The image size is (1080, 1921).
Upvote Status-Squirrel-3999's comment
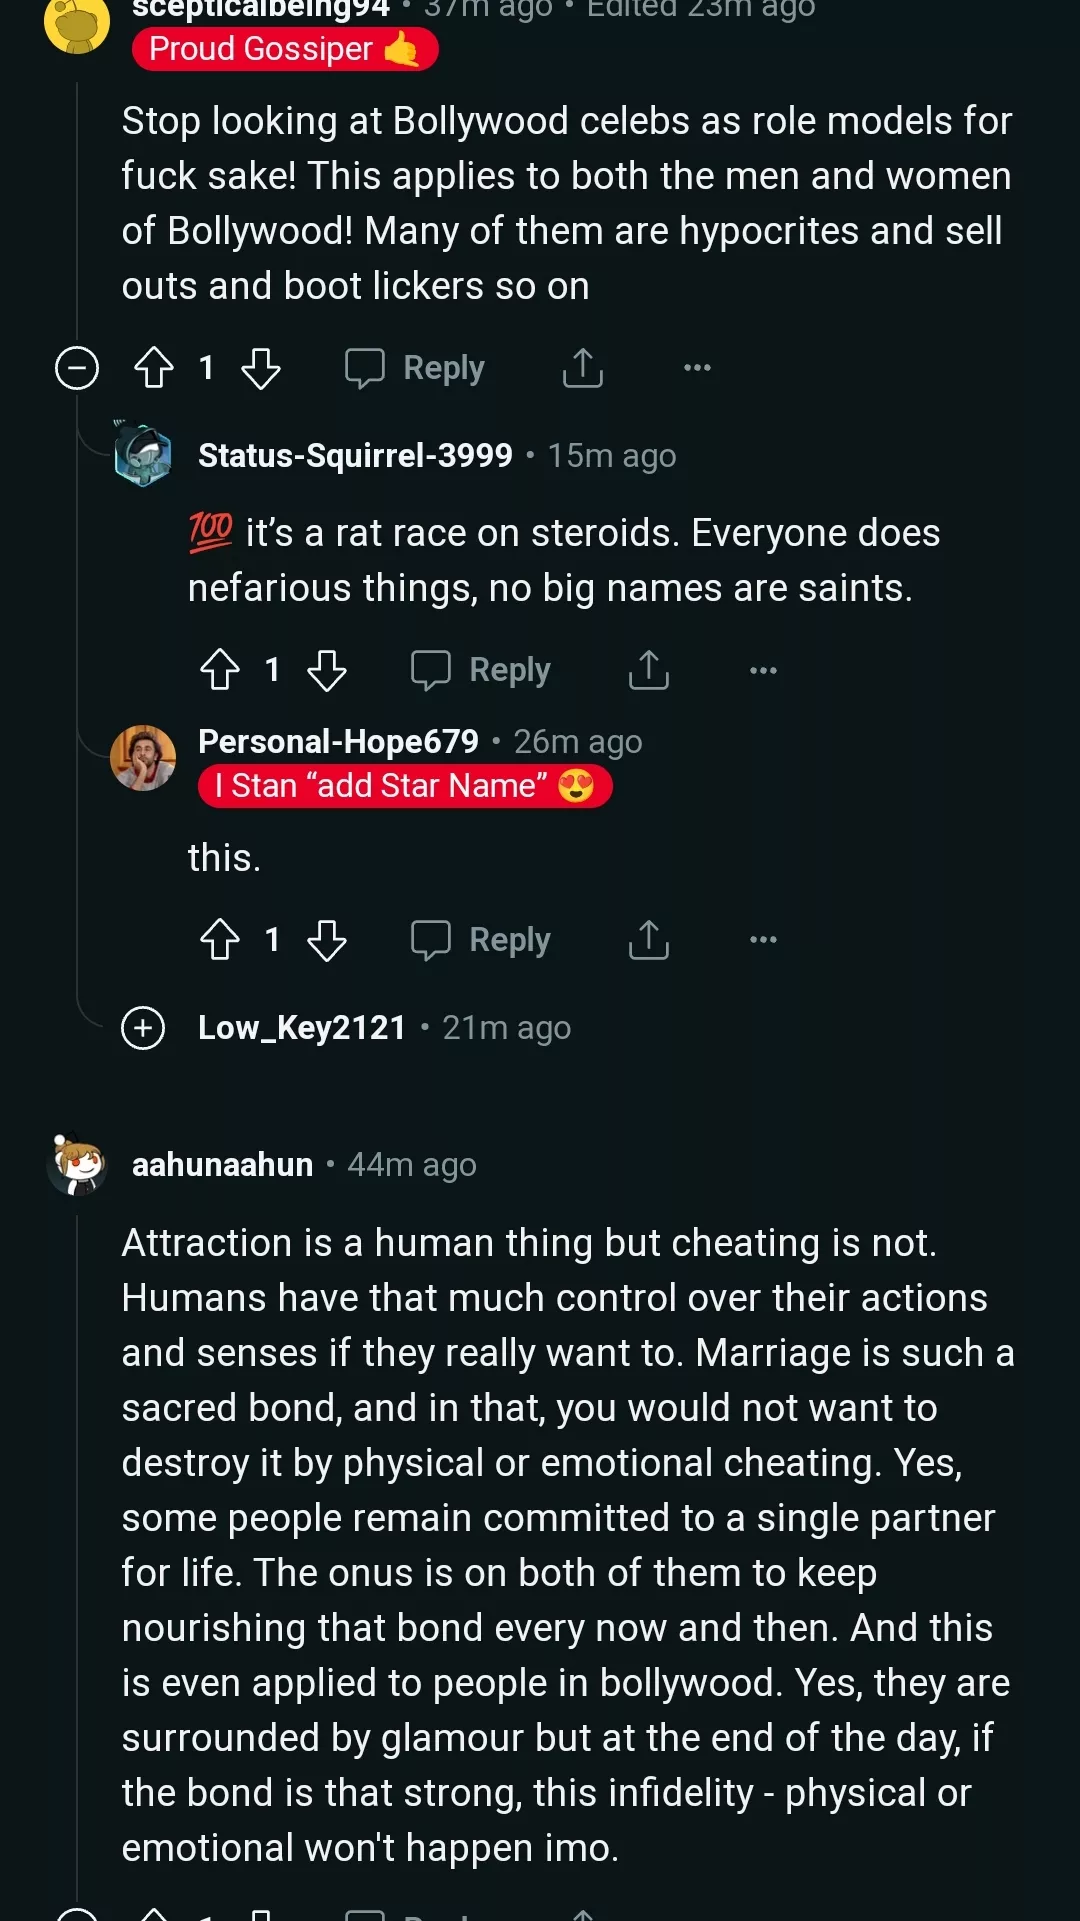point(221,669)
